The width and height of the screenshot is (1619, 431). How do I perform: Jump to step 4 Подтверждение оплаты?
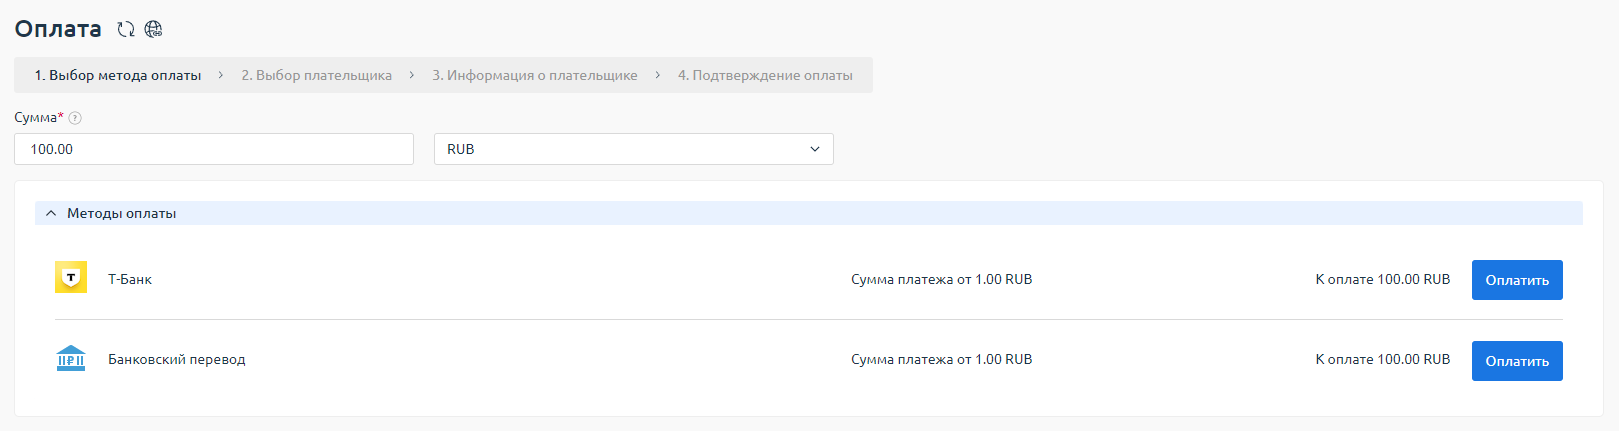pos(765,75)
